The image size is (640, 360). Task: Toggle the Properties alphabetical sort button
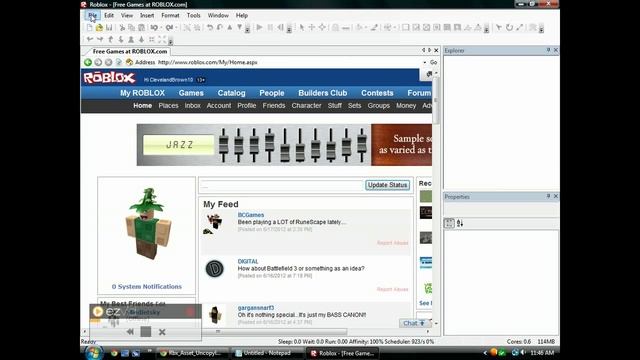(460, 223)
